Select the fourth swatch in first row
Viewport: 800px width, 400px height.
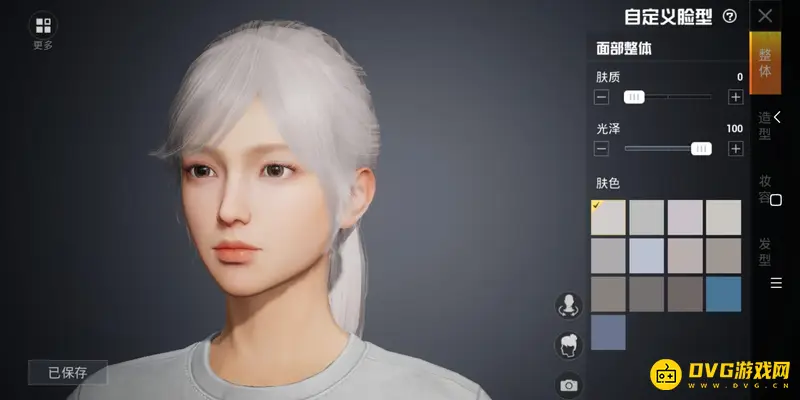coord(723,217)
